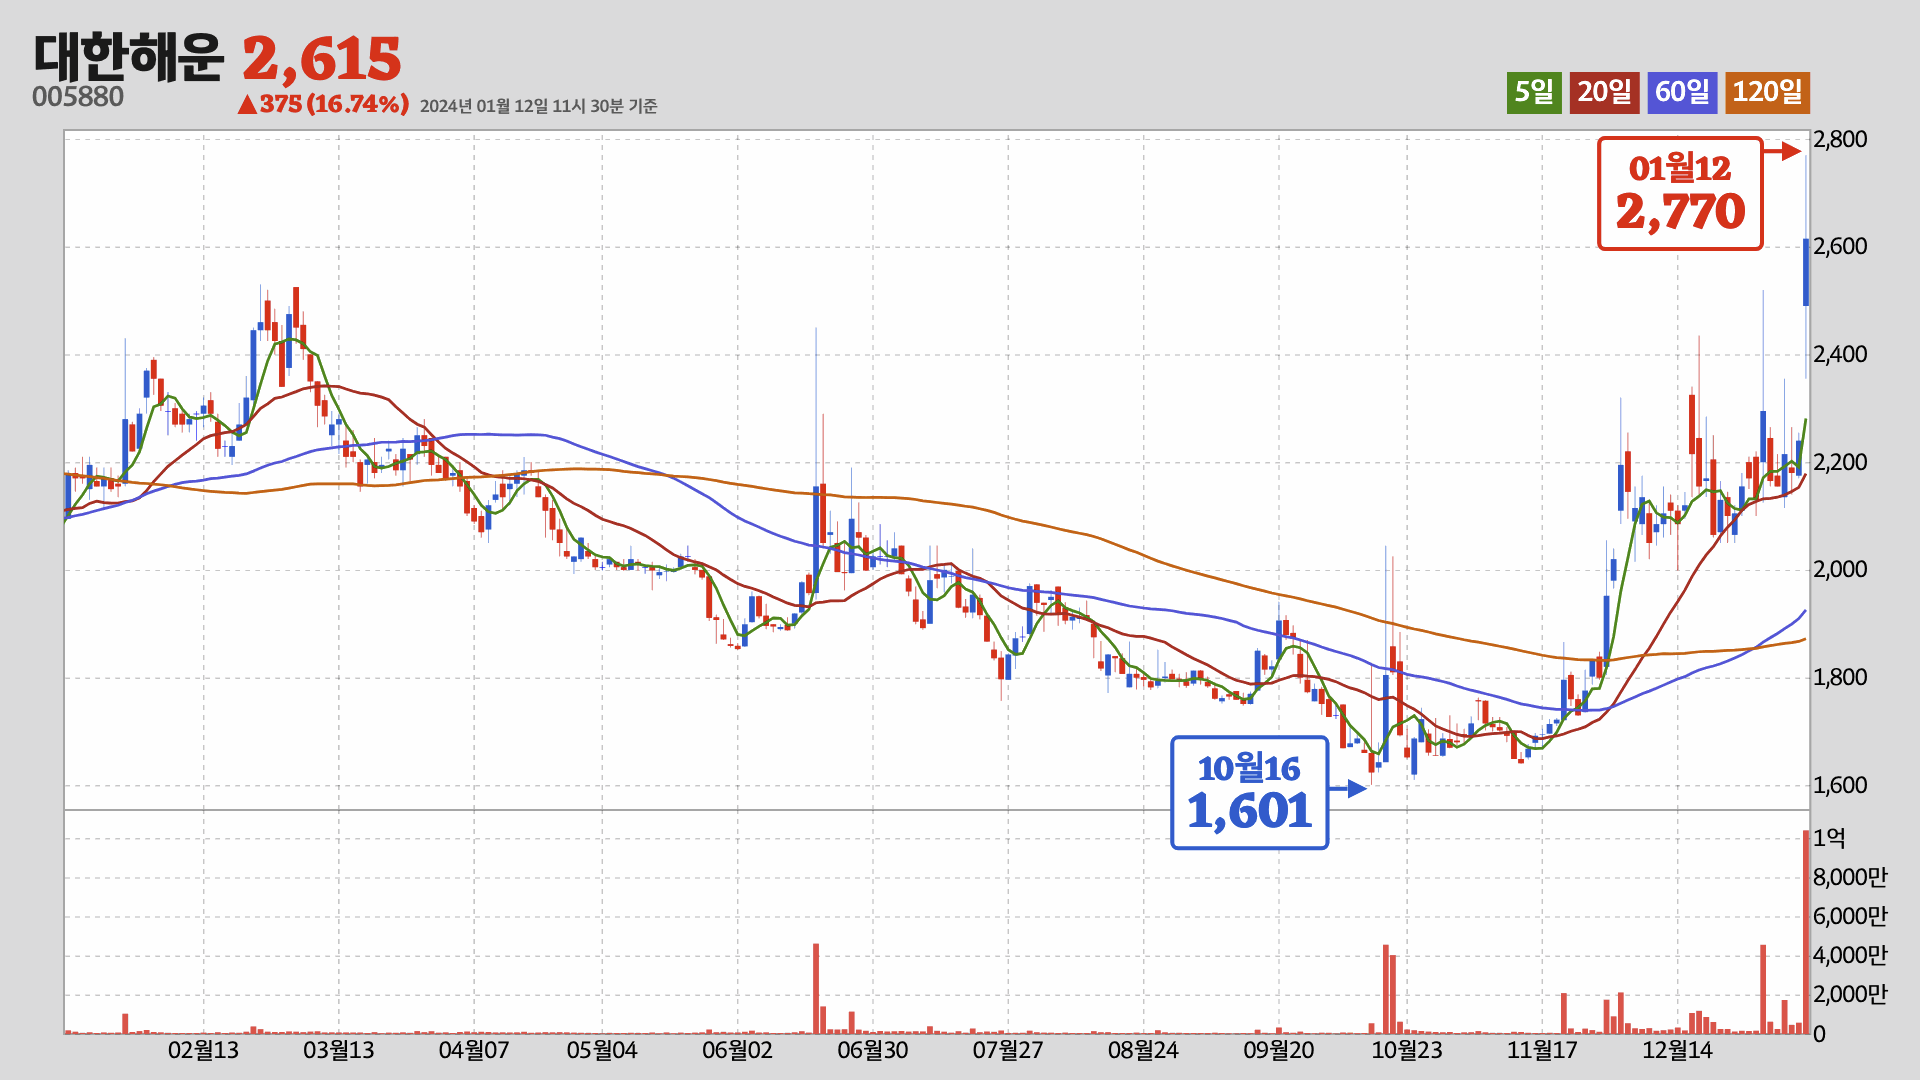Click the 05월04 date axis label
The height and width of the screenshot is (1080, 1920).
coord(602,1051)
